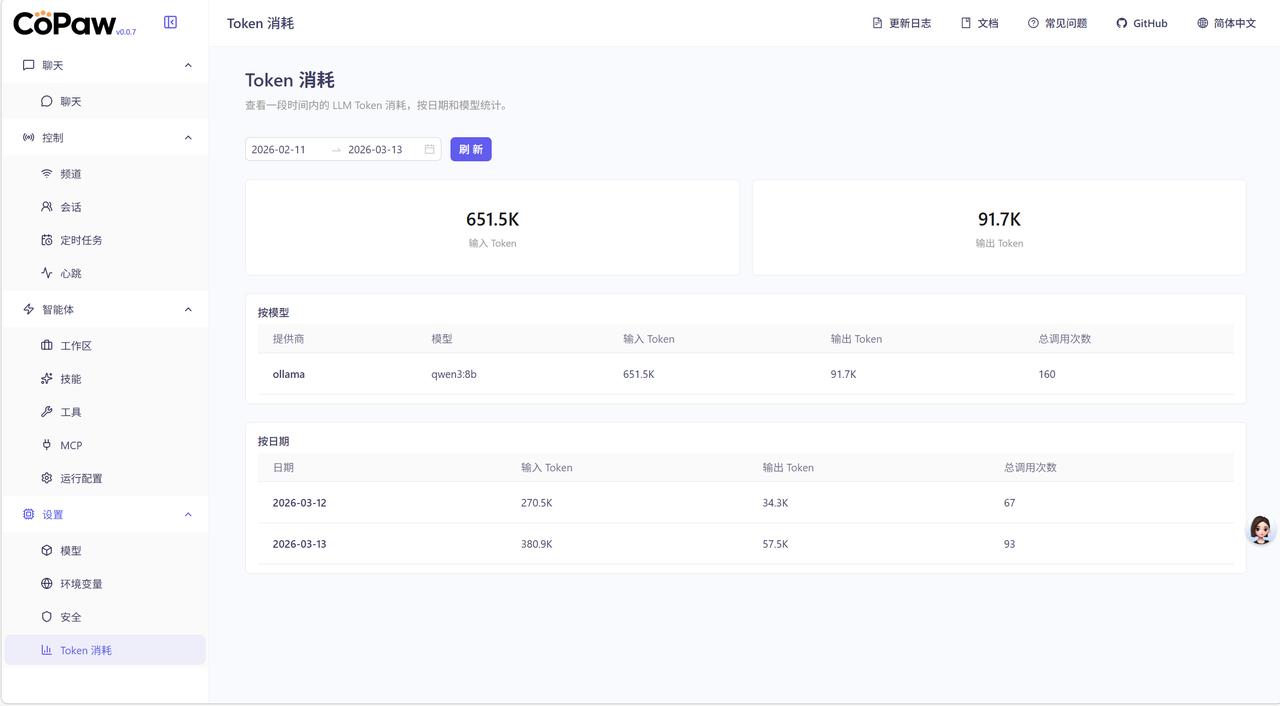Collapse the 控制 sidebar group
Image resolution: width=1280 pixels, height=706 pixels.
point(188,137)
